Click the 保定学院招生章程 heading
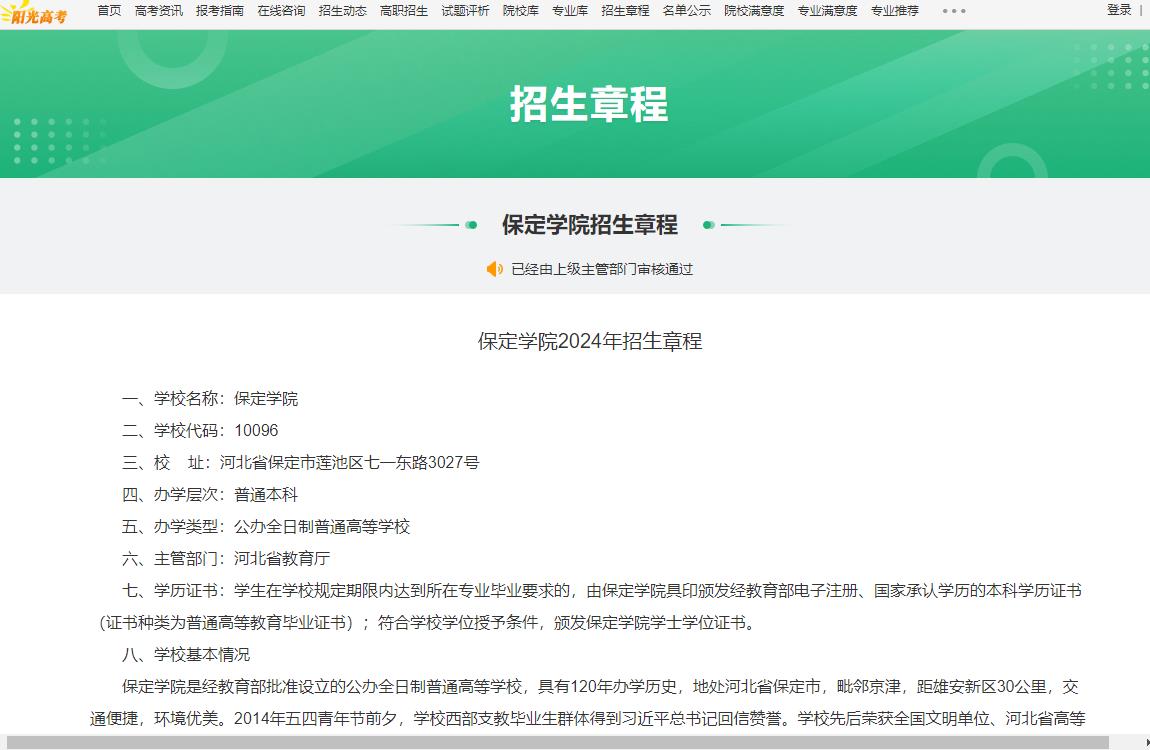This screenshot has width=1150, height=750. [587, 226]
